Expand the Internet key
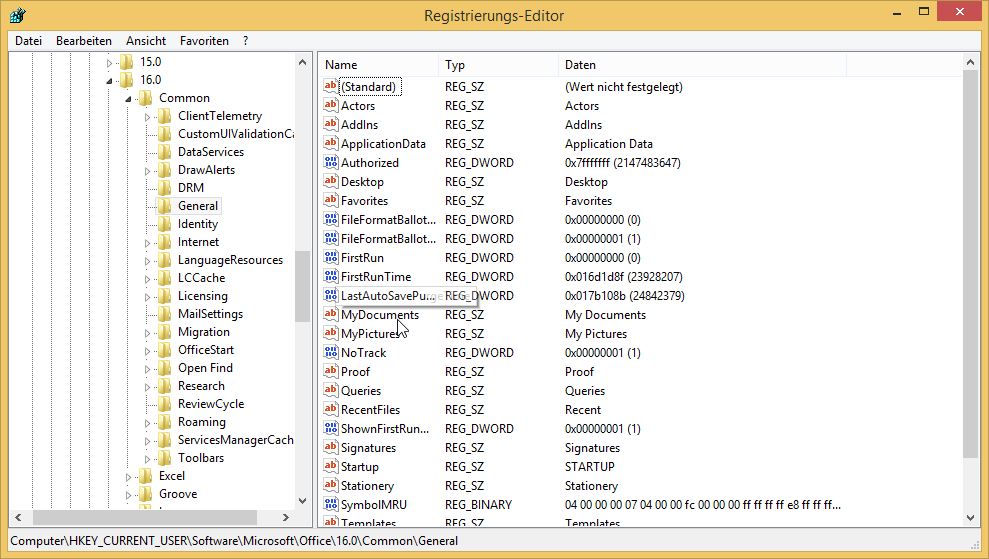 pyautogui.click(x=147, y=243)
